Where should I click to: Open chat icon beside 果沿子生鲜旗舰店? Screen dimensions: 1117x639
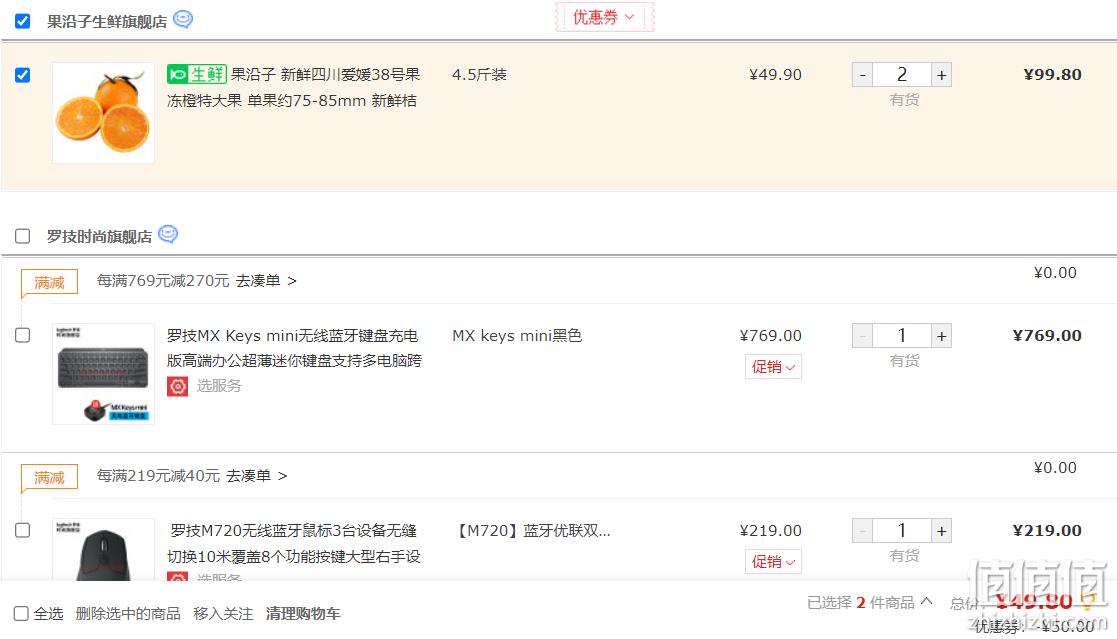point(183,19)
